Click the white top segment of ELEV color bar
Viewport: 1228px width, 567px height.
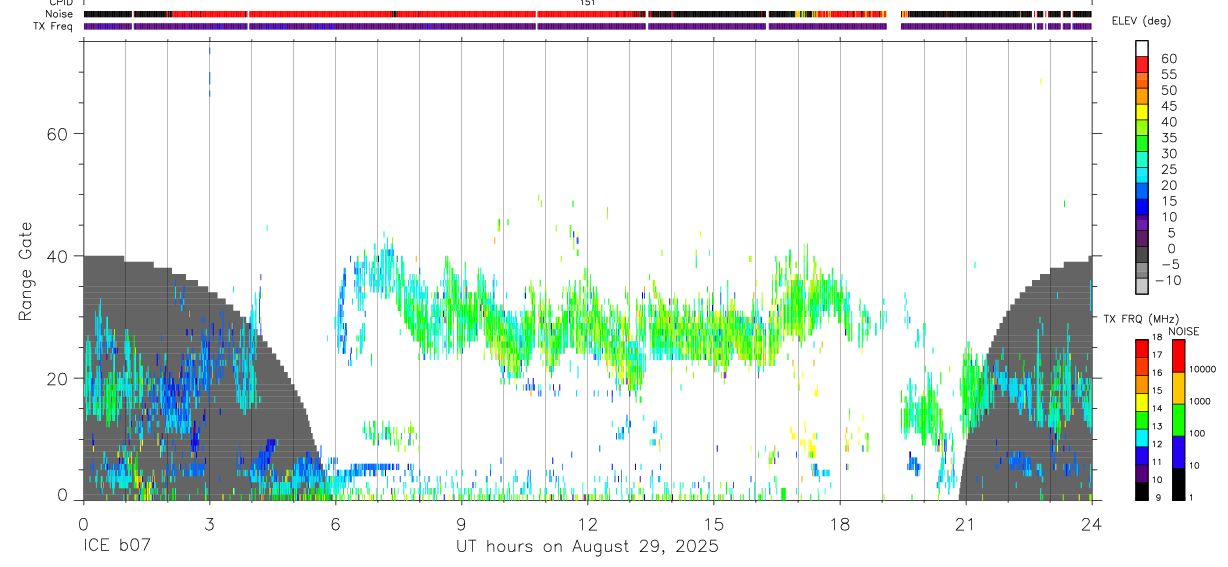pyautogui.click(x=1142, y=46)
